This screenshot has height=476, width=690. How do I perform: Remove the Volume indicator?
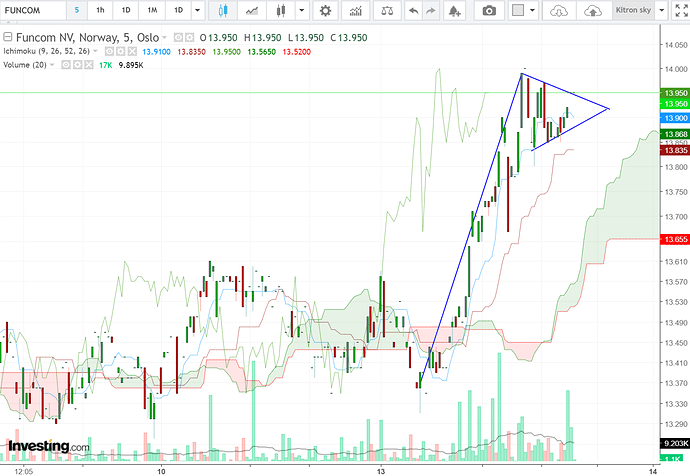(x=89, y=65)
